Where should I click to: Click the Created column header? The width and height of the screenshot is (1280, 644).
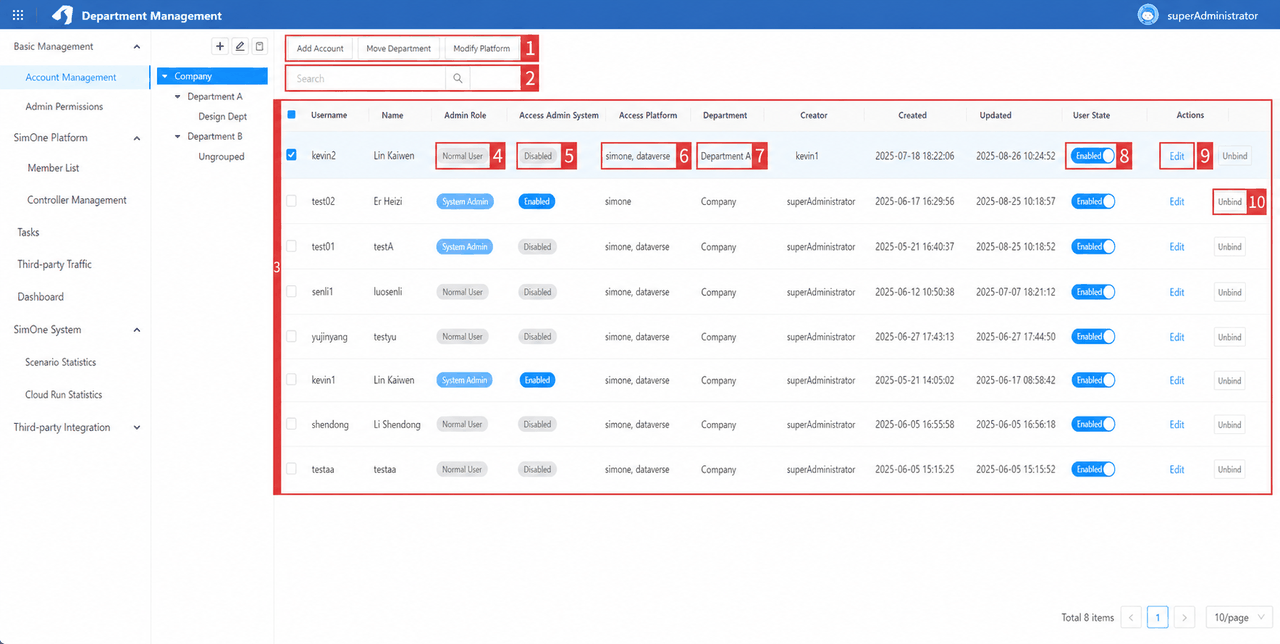(x=912, y=115)
